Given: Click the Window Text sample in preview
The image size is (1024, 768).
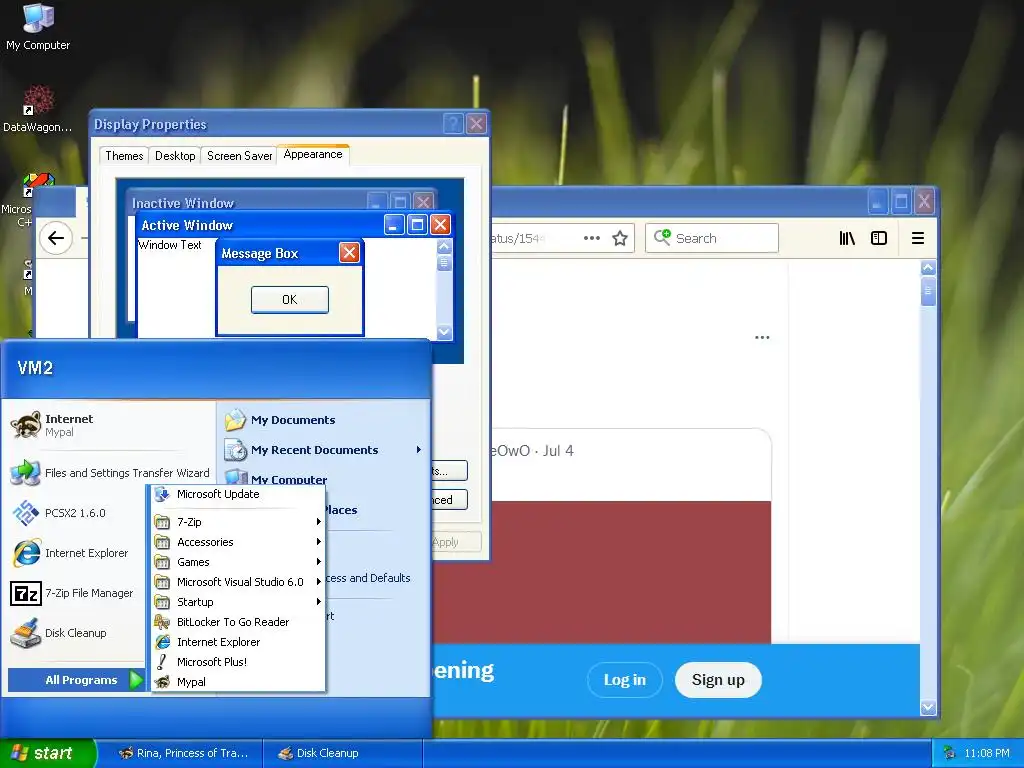Looking at the screenshot, I should [170, 245].
